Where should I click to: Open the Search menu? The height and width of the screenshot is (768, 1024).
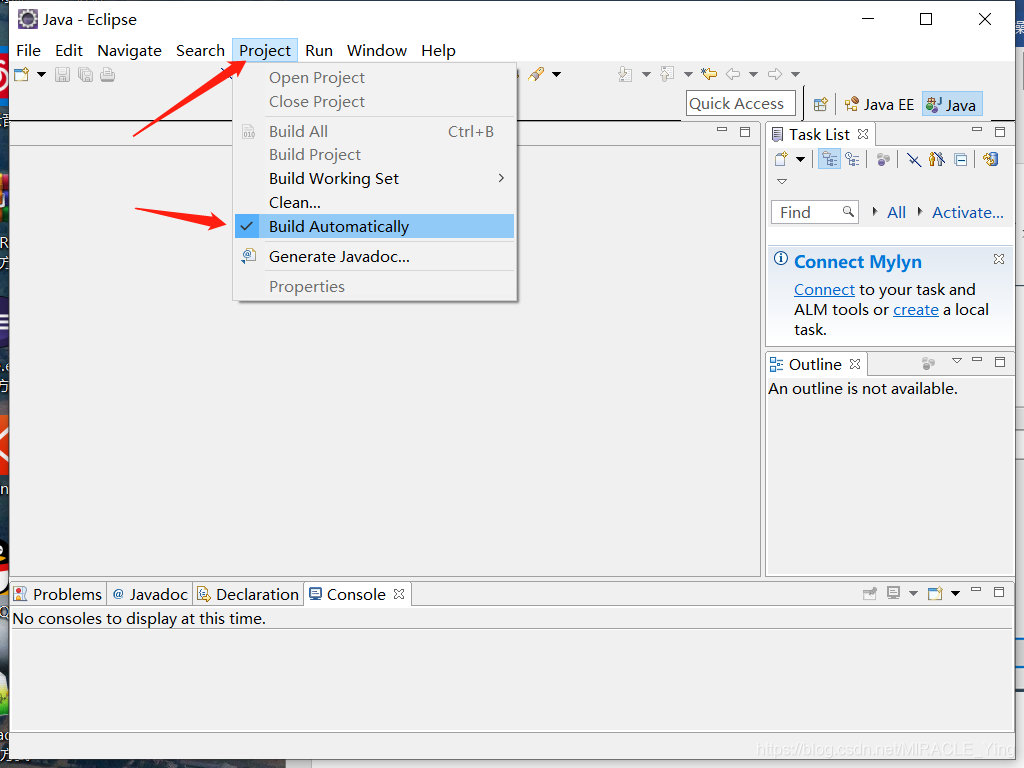point(200,50)
